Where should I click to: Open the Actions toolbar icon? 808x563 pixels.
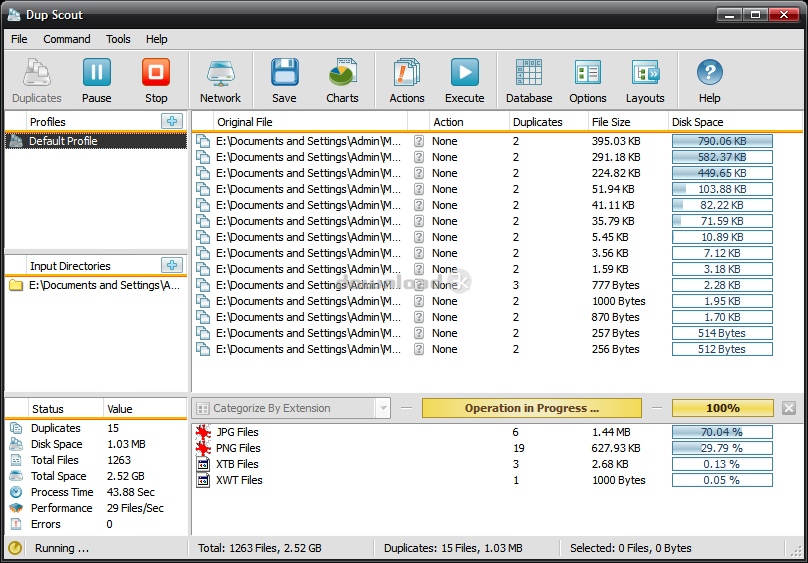pyautogui.click(x=407, y=81)
